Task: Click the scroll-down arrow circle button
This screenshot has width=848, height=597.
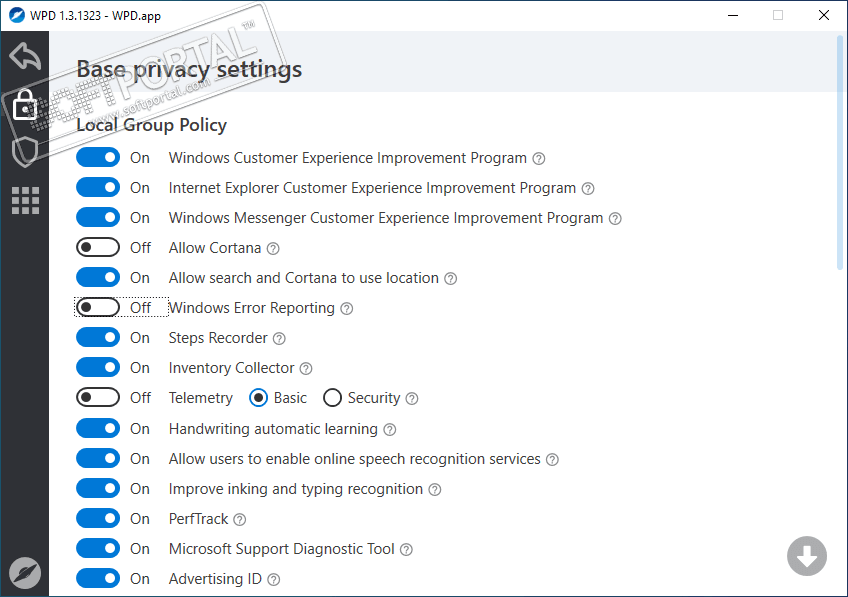Action: [x=806, y=556]
